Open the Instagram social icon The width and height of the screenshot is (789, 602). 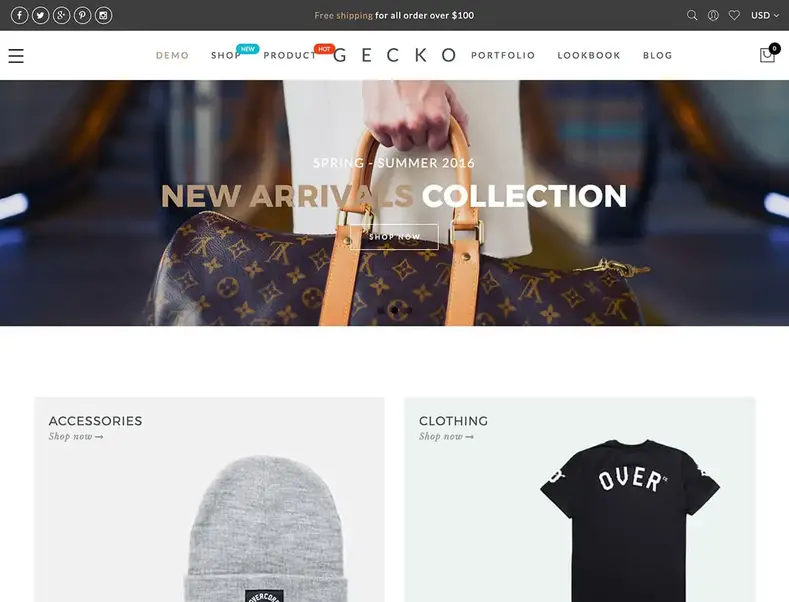(x=104, y=16)
